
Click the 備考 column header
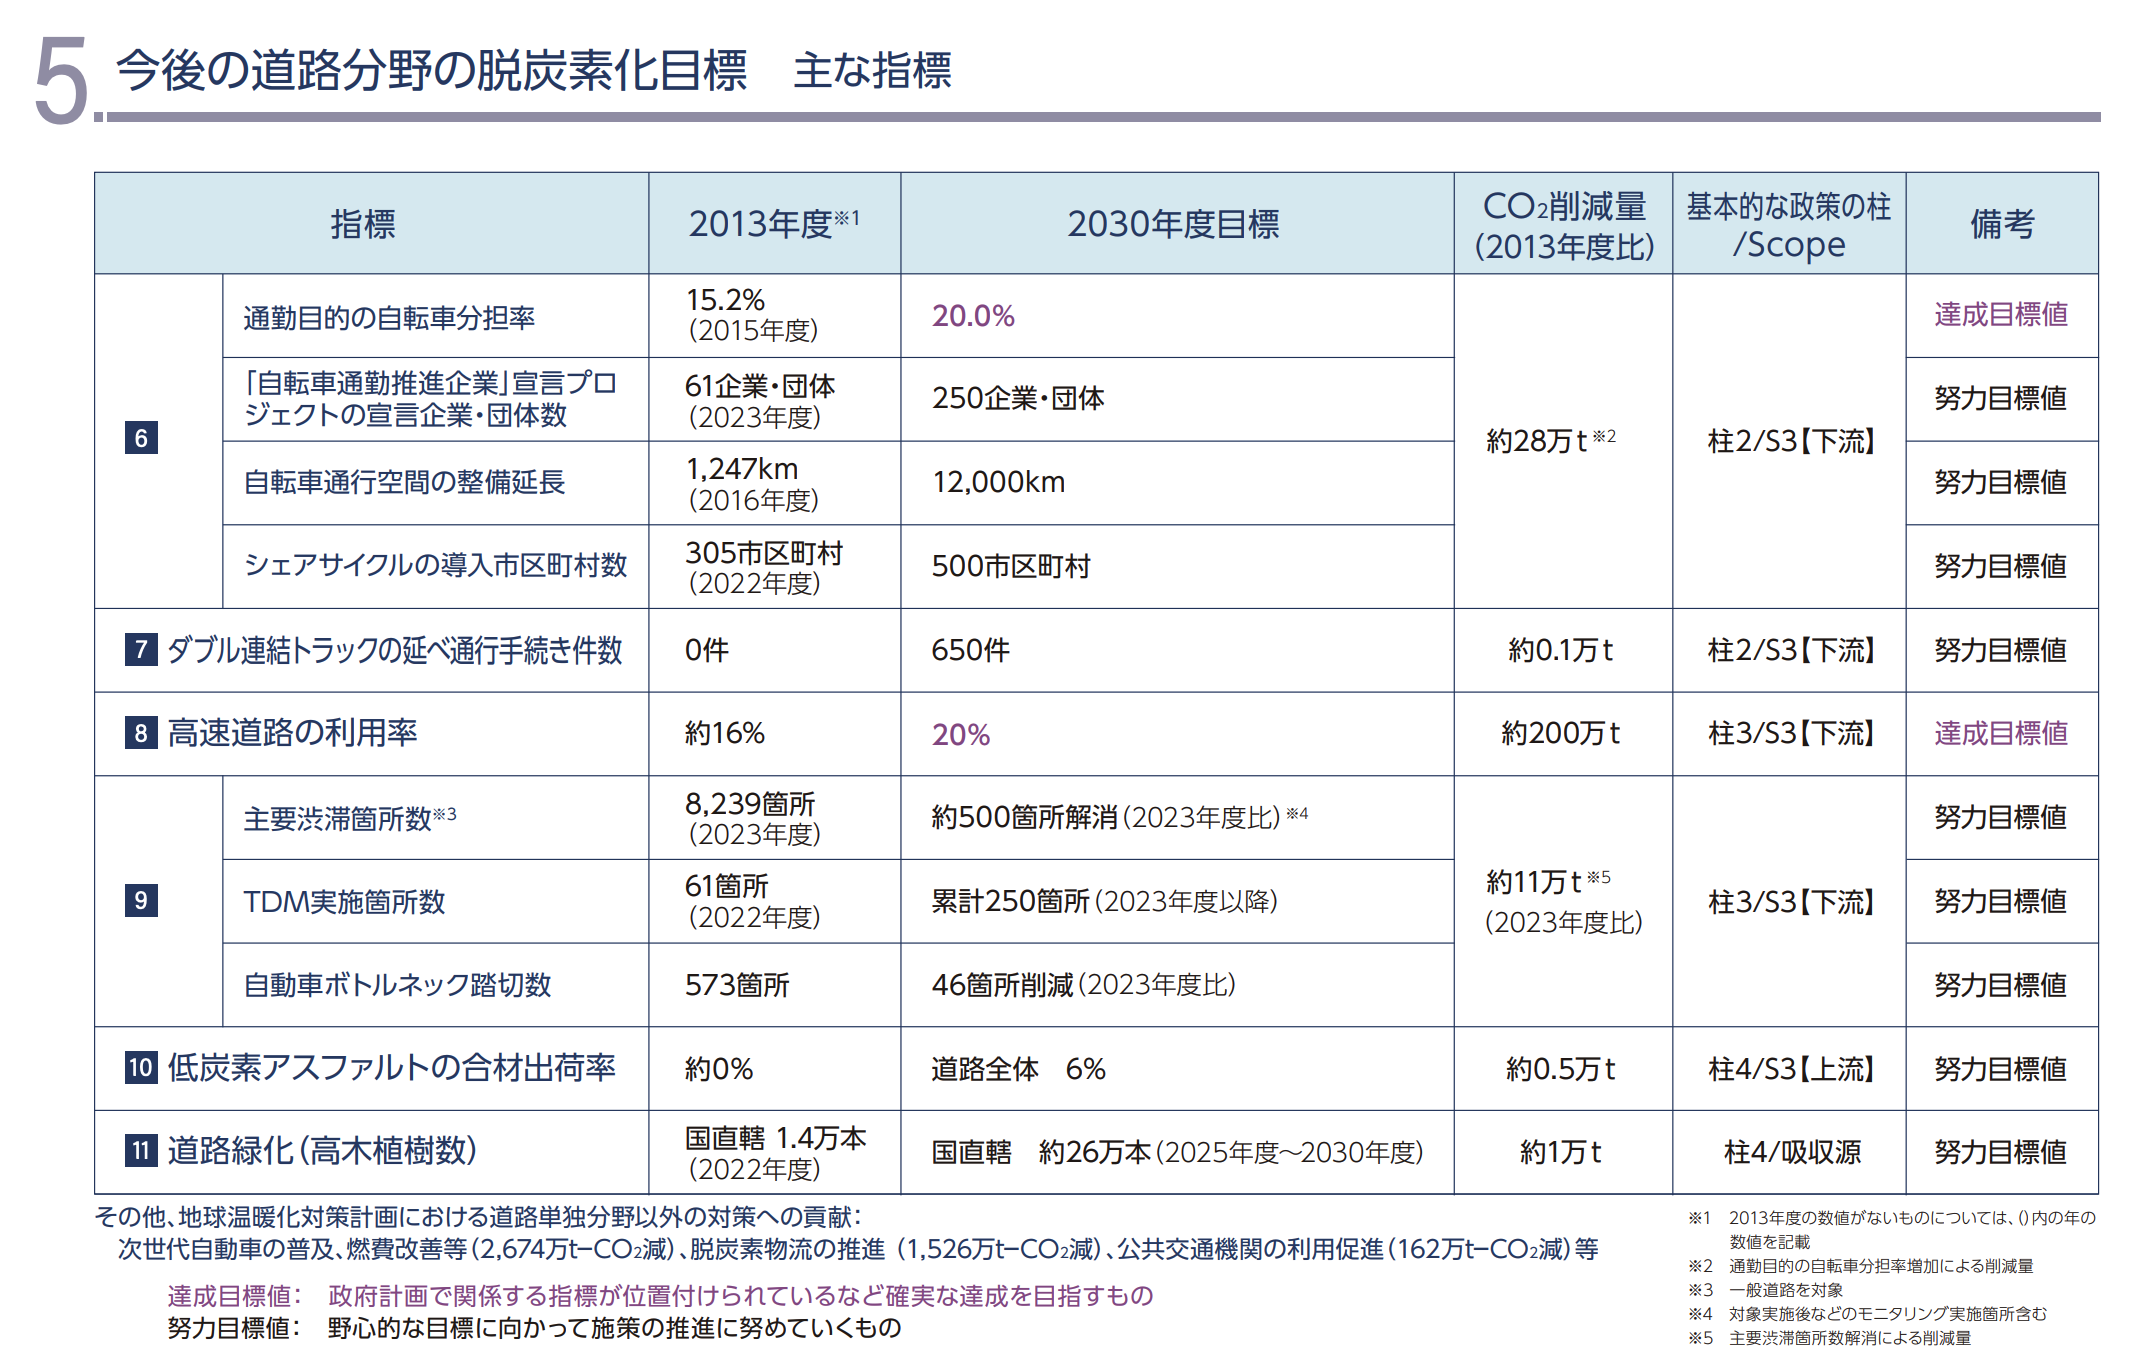(2001, 224)
